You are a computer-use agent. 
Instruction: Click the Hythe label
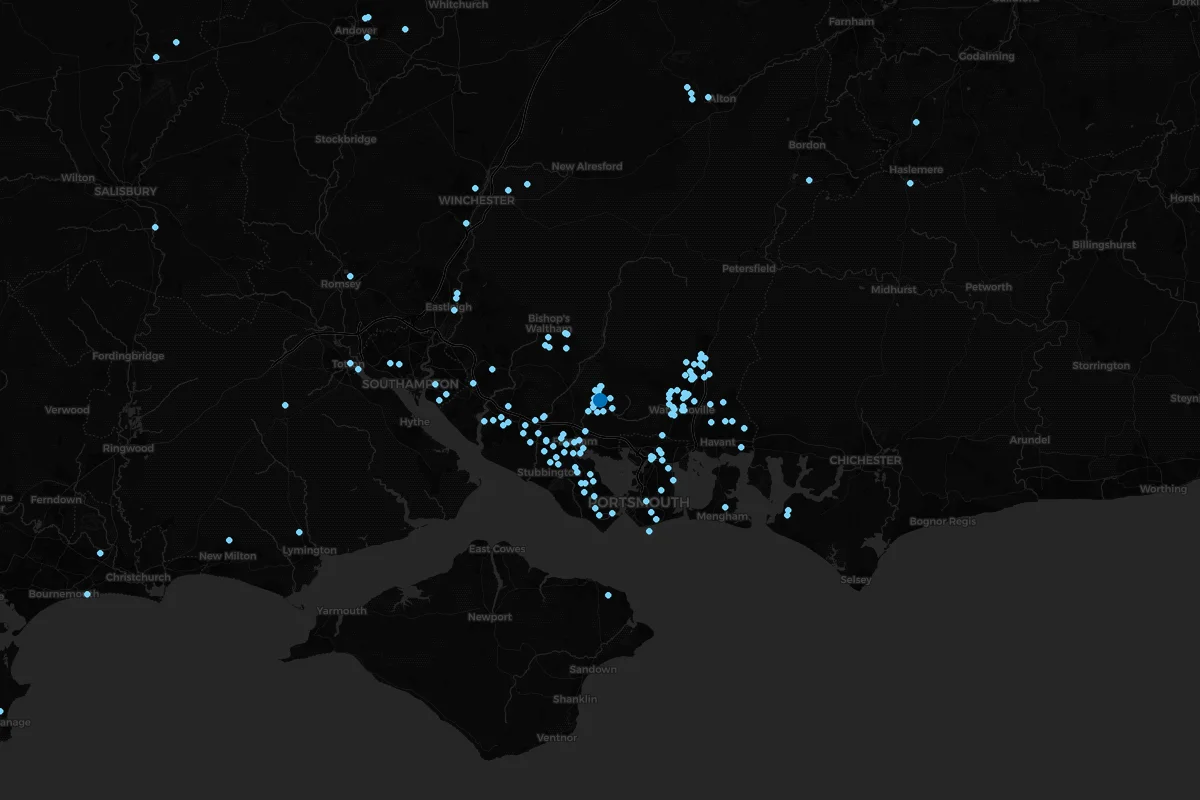414,421
